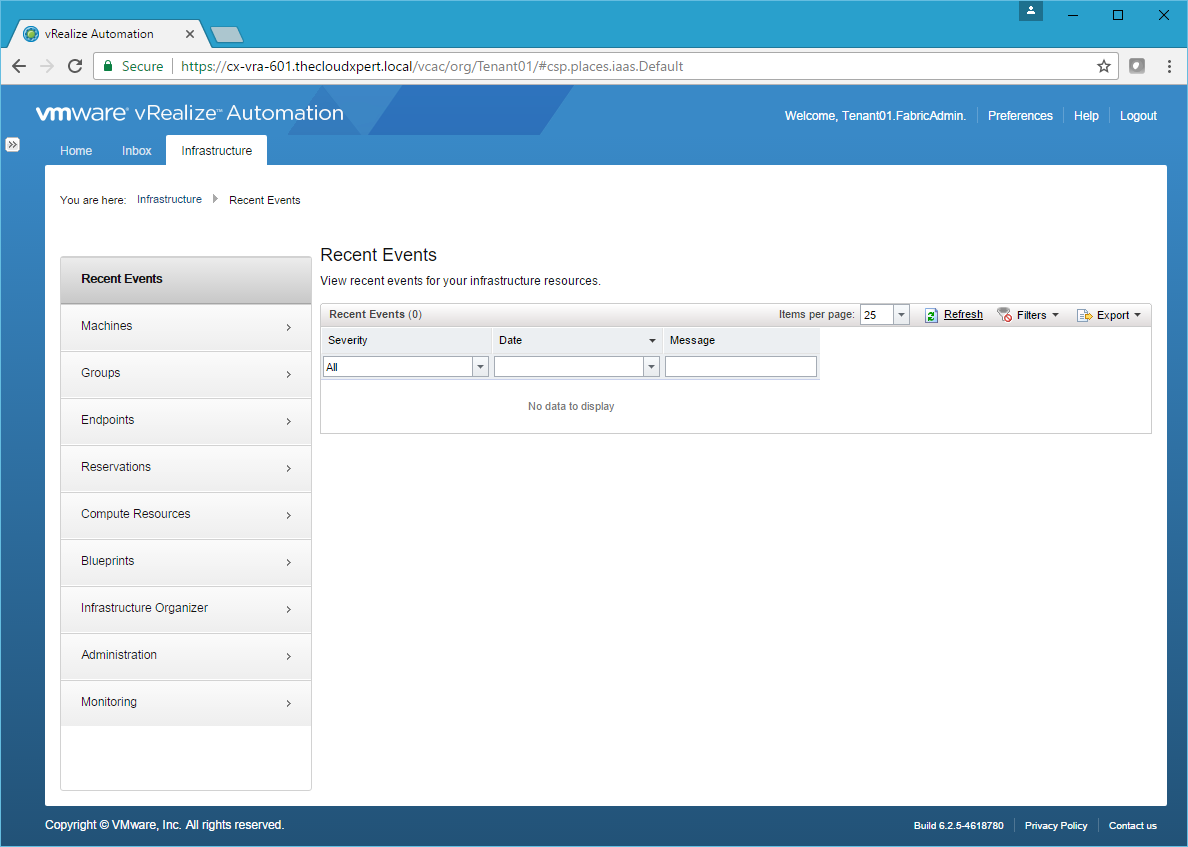Reload the page using browser reload icon
Screen dimensions: 1188x847
pos(74,66)
